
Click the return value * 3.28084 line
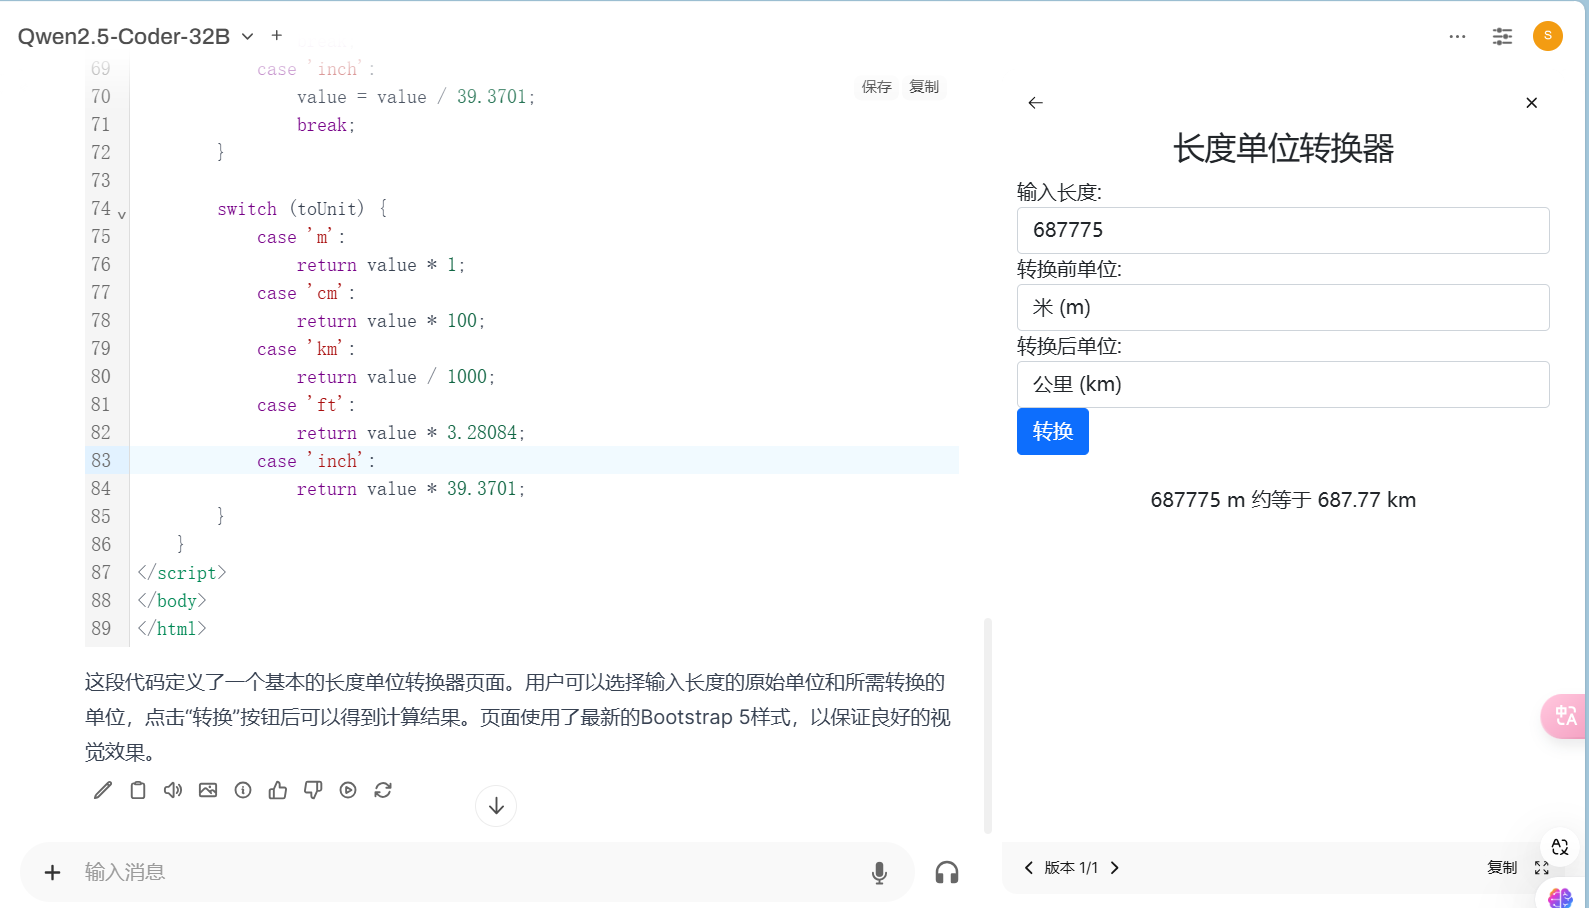click(x=411, y=433)
